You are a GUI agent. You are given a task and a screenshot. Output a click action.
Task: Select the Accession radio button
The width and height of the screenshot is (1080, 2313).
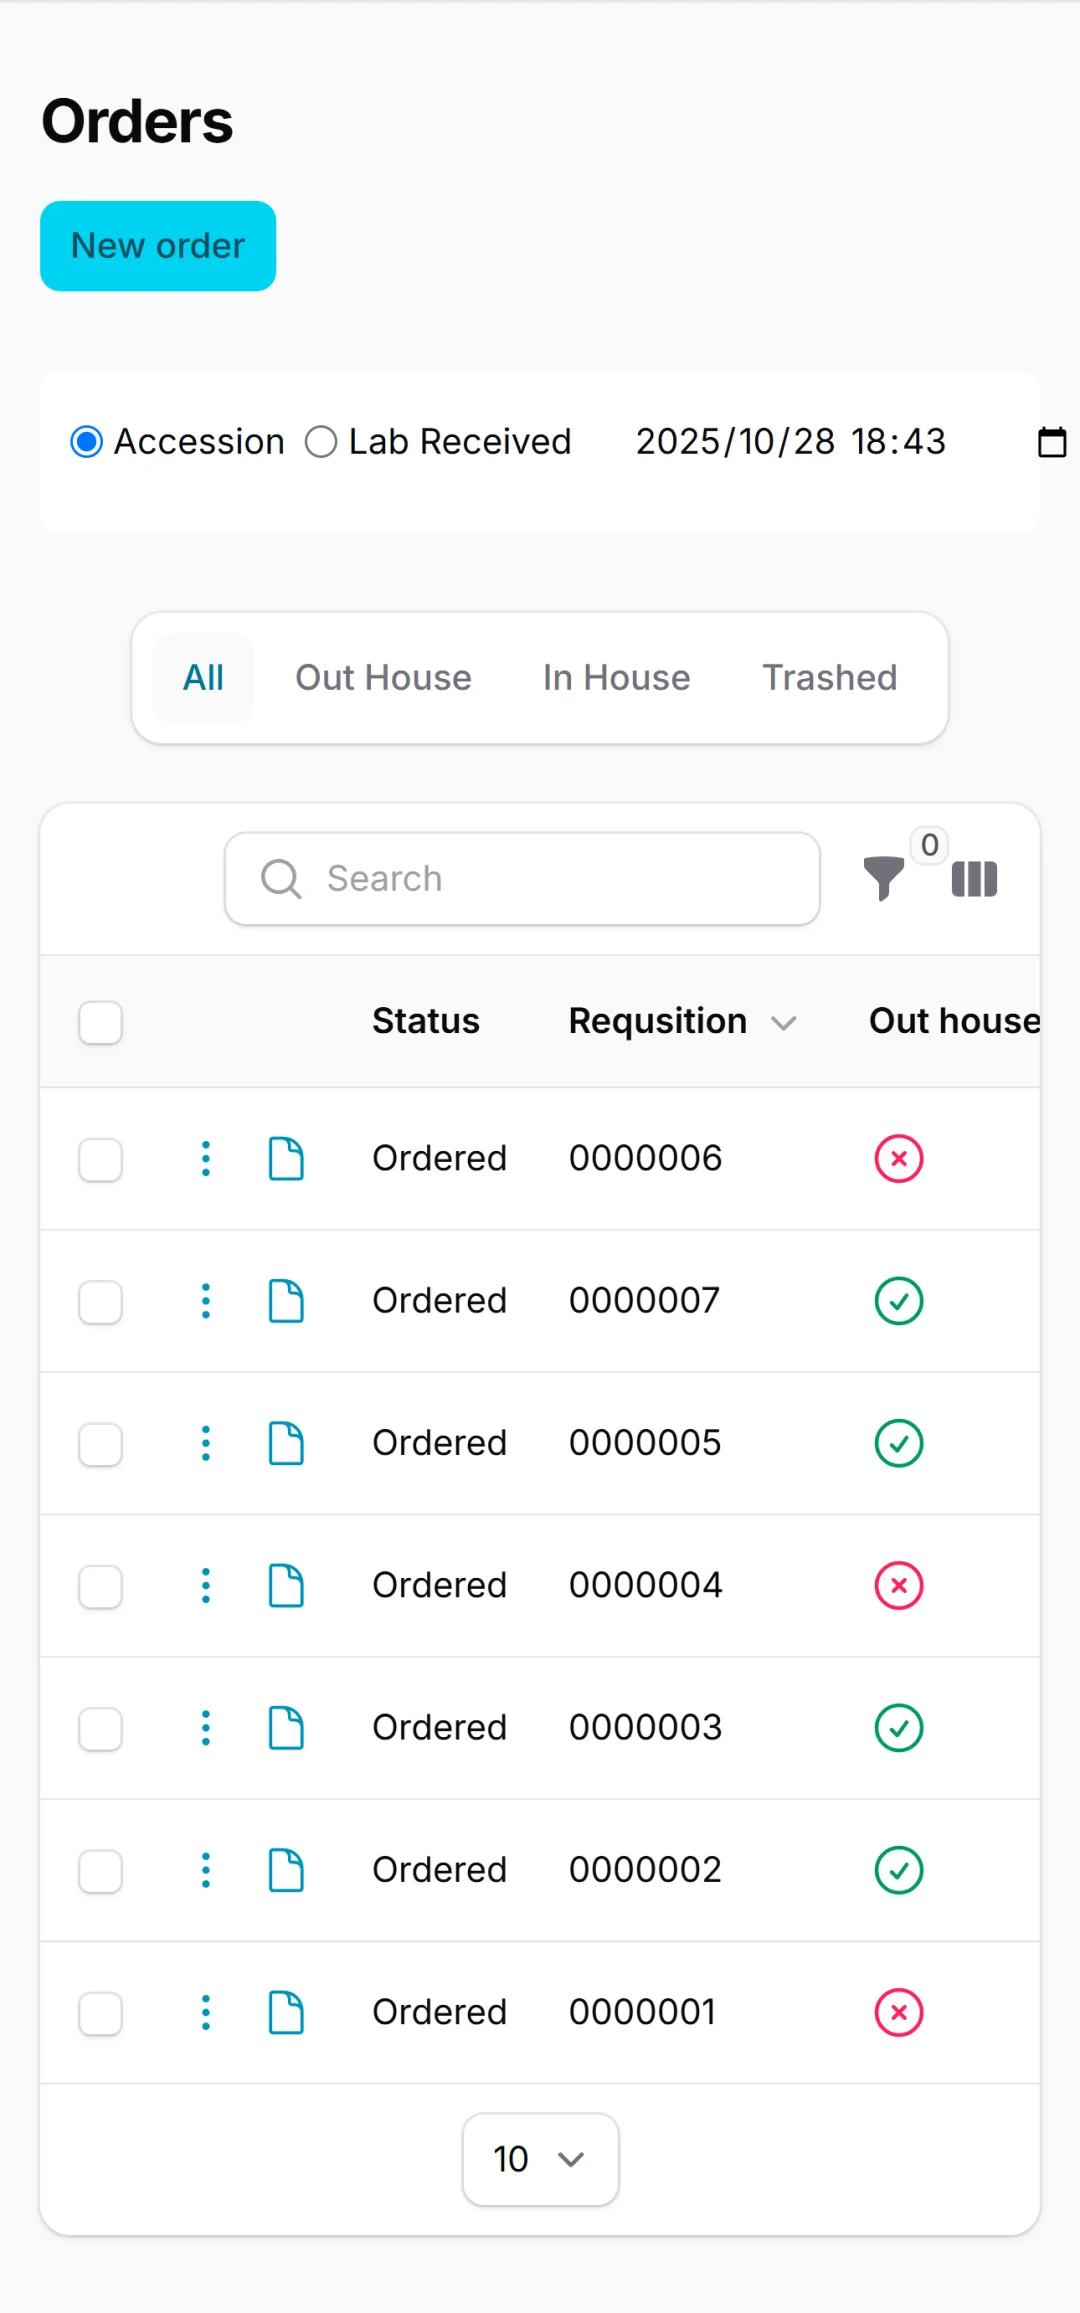point(87,441)
